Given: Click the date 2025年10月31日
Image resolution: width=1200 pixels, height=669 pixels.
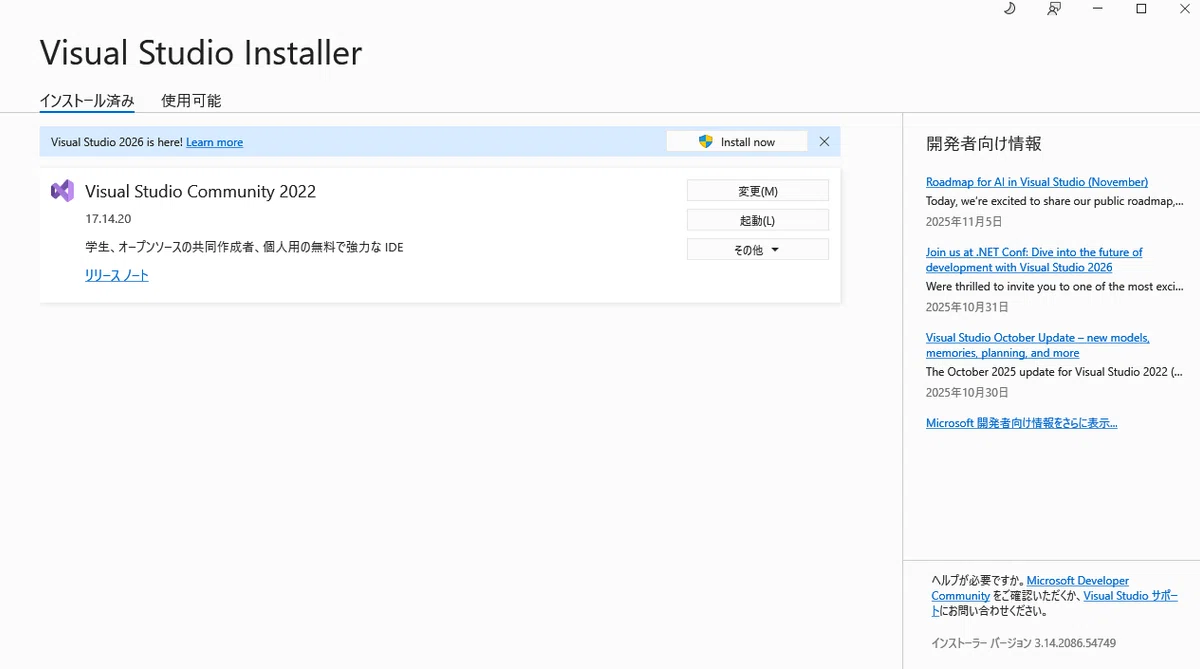Looking at the screenshot, I should click(x=967, y=307).
